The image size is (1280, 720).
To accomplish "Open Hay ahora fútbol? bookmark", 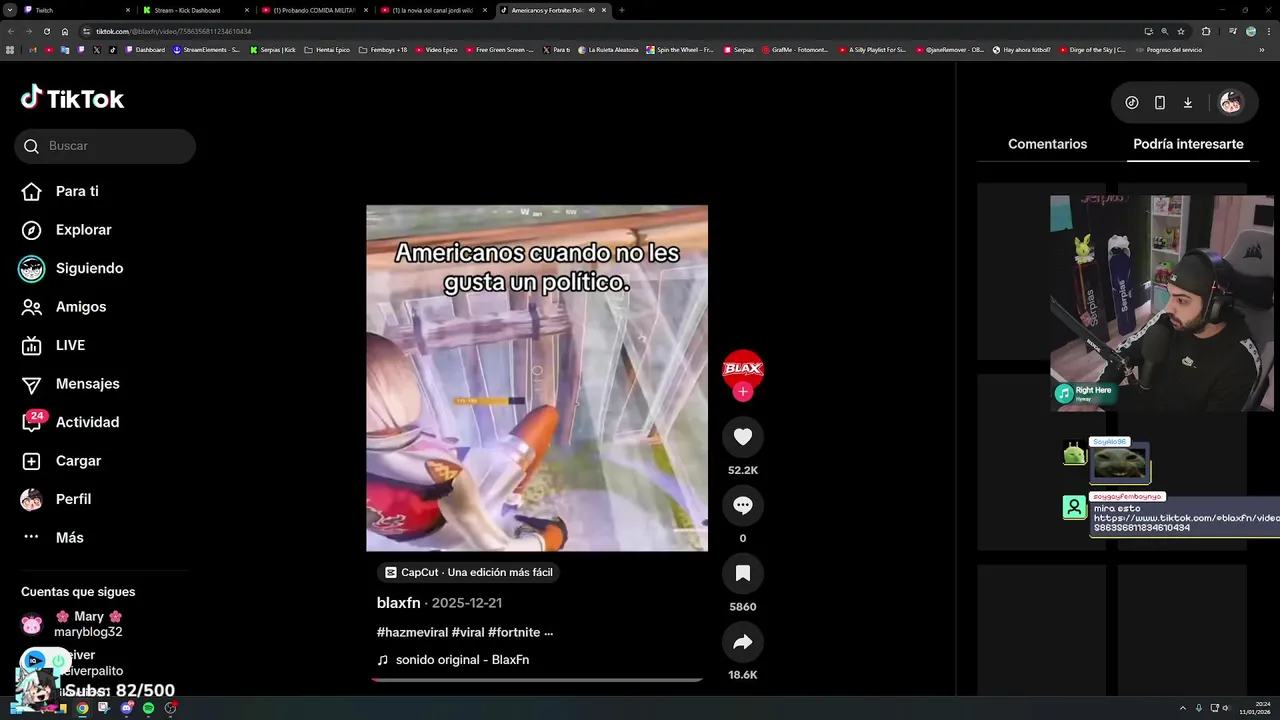I will click(1021, 49).
